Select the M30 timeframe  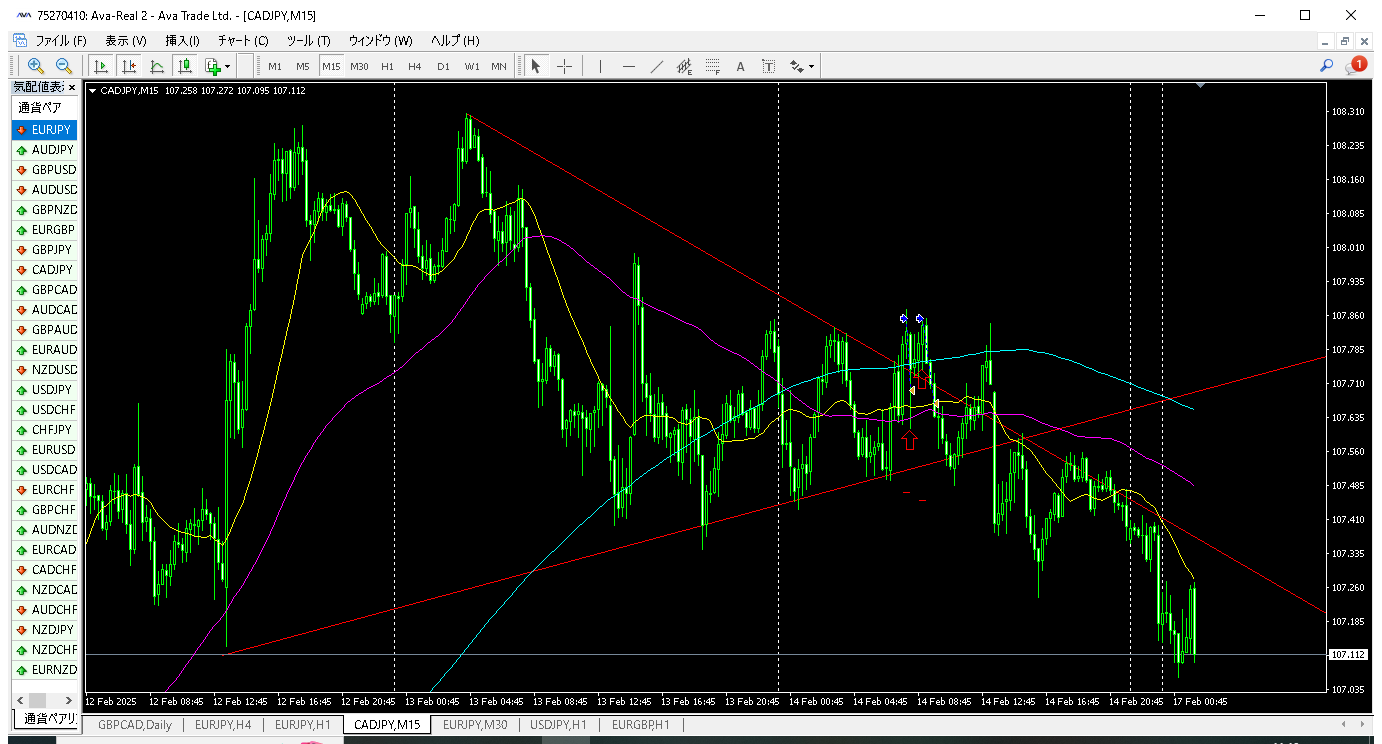pyautogui.click(x=359, y=66)
